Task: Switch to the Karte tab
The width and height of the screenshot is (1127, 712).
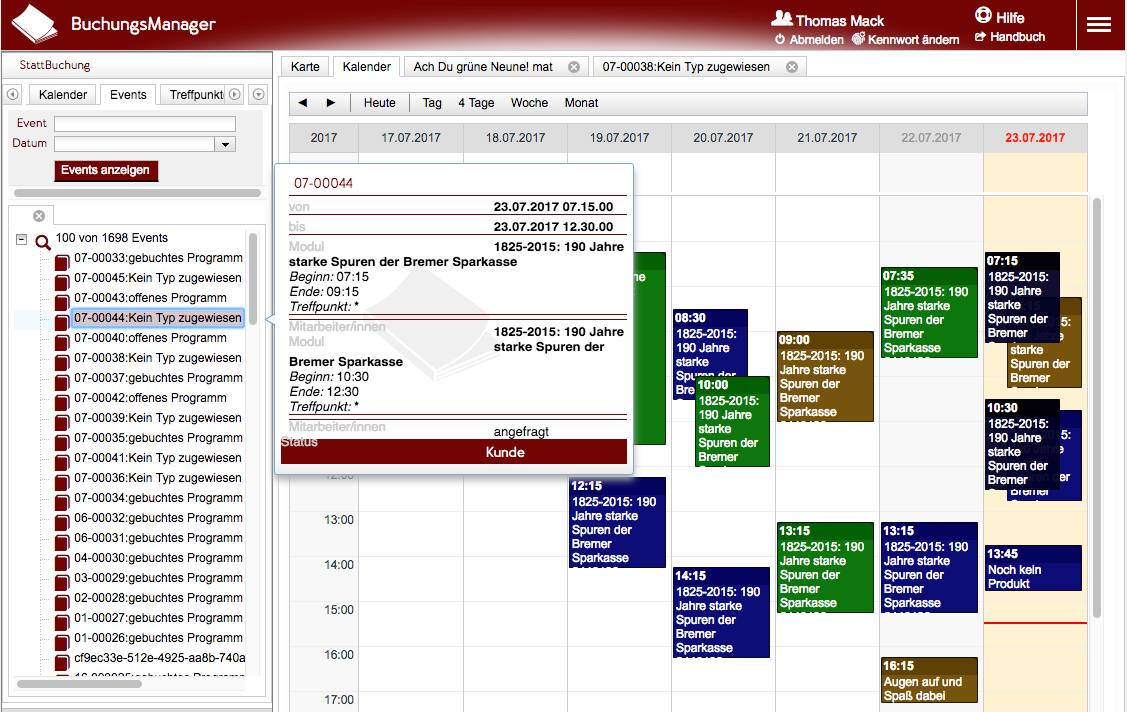Action: point(305,67)
